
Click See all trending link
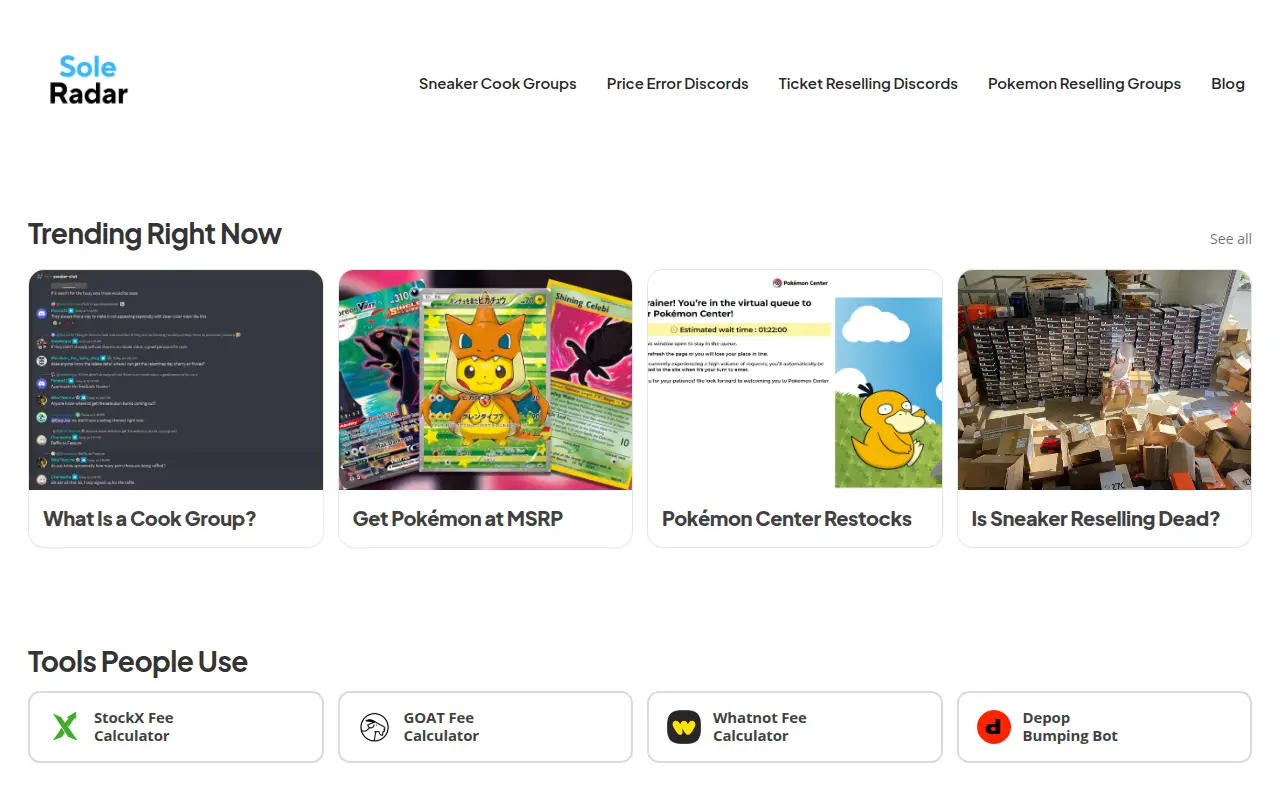[x=1231, y=239]
